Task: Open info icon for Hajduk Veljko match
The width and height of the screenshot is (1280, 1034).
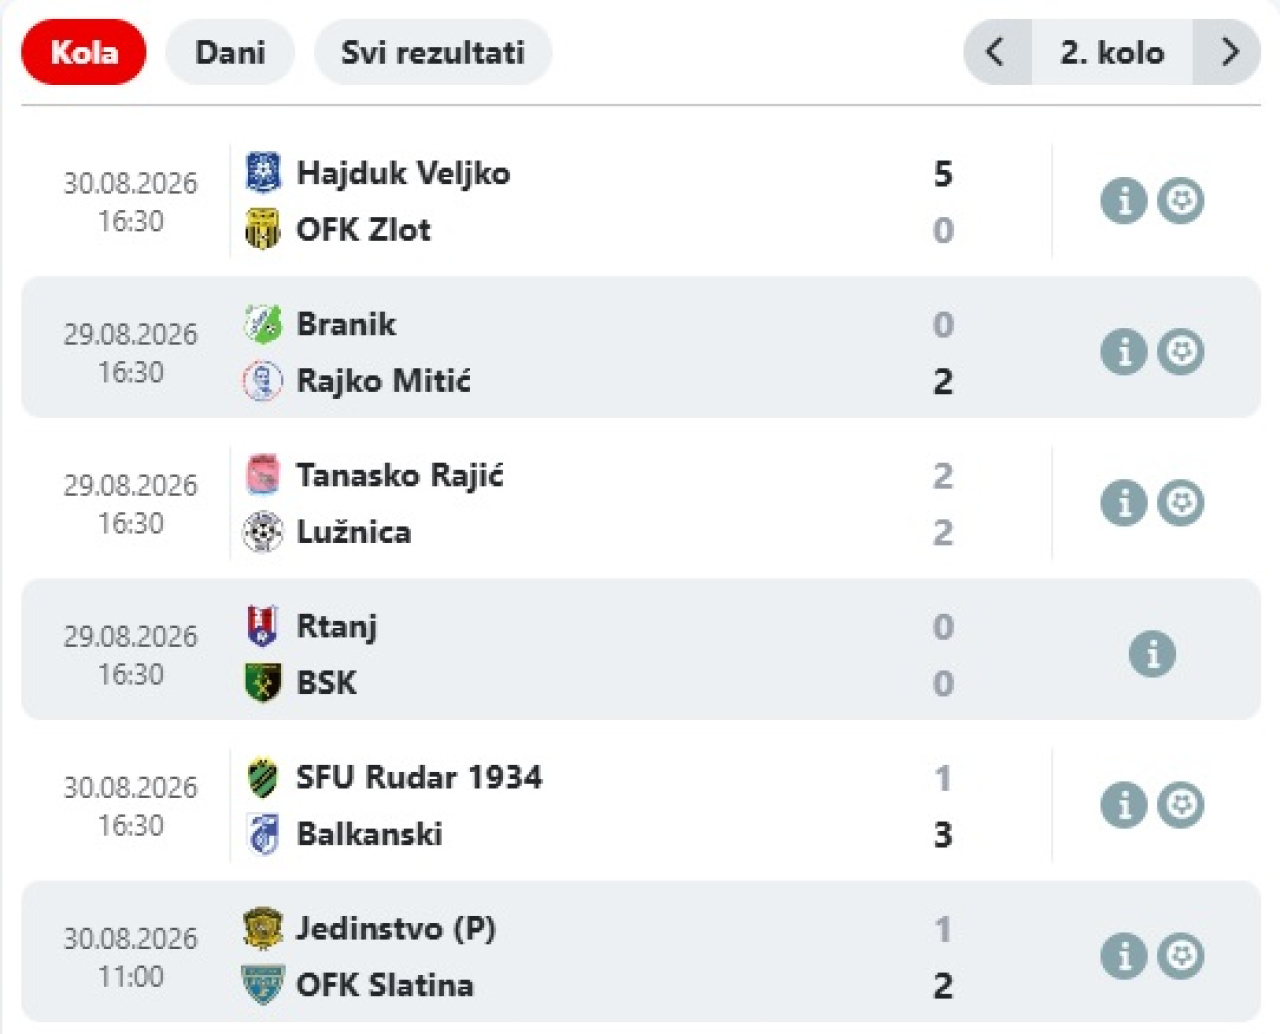Action: 1124,200
